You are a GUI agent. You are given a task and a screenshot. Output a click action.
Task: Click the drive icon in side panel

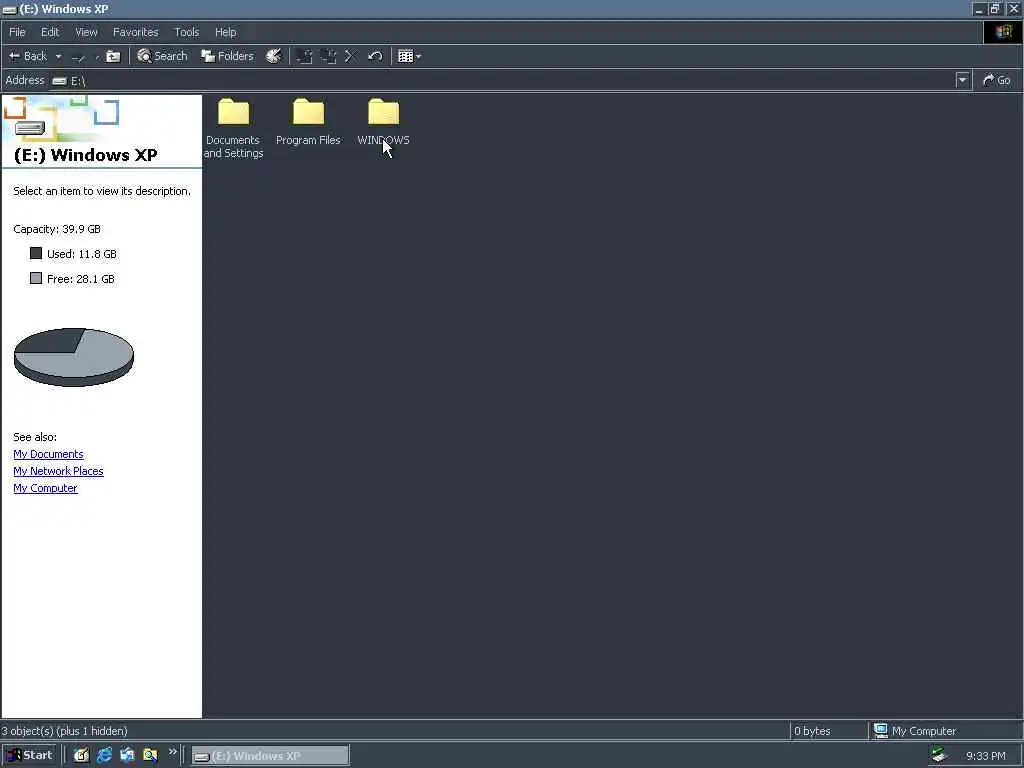pos(30,128)
